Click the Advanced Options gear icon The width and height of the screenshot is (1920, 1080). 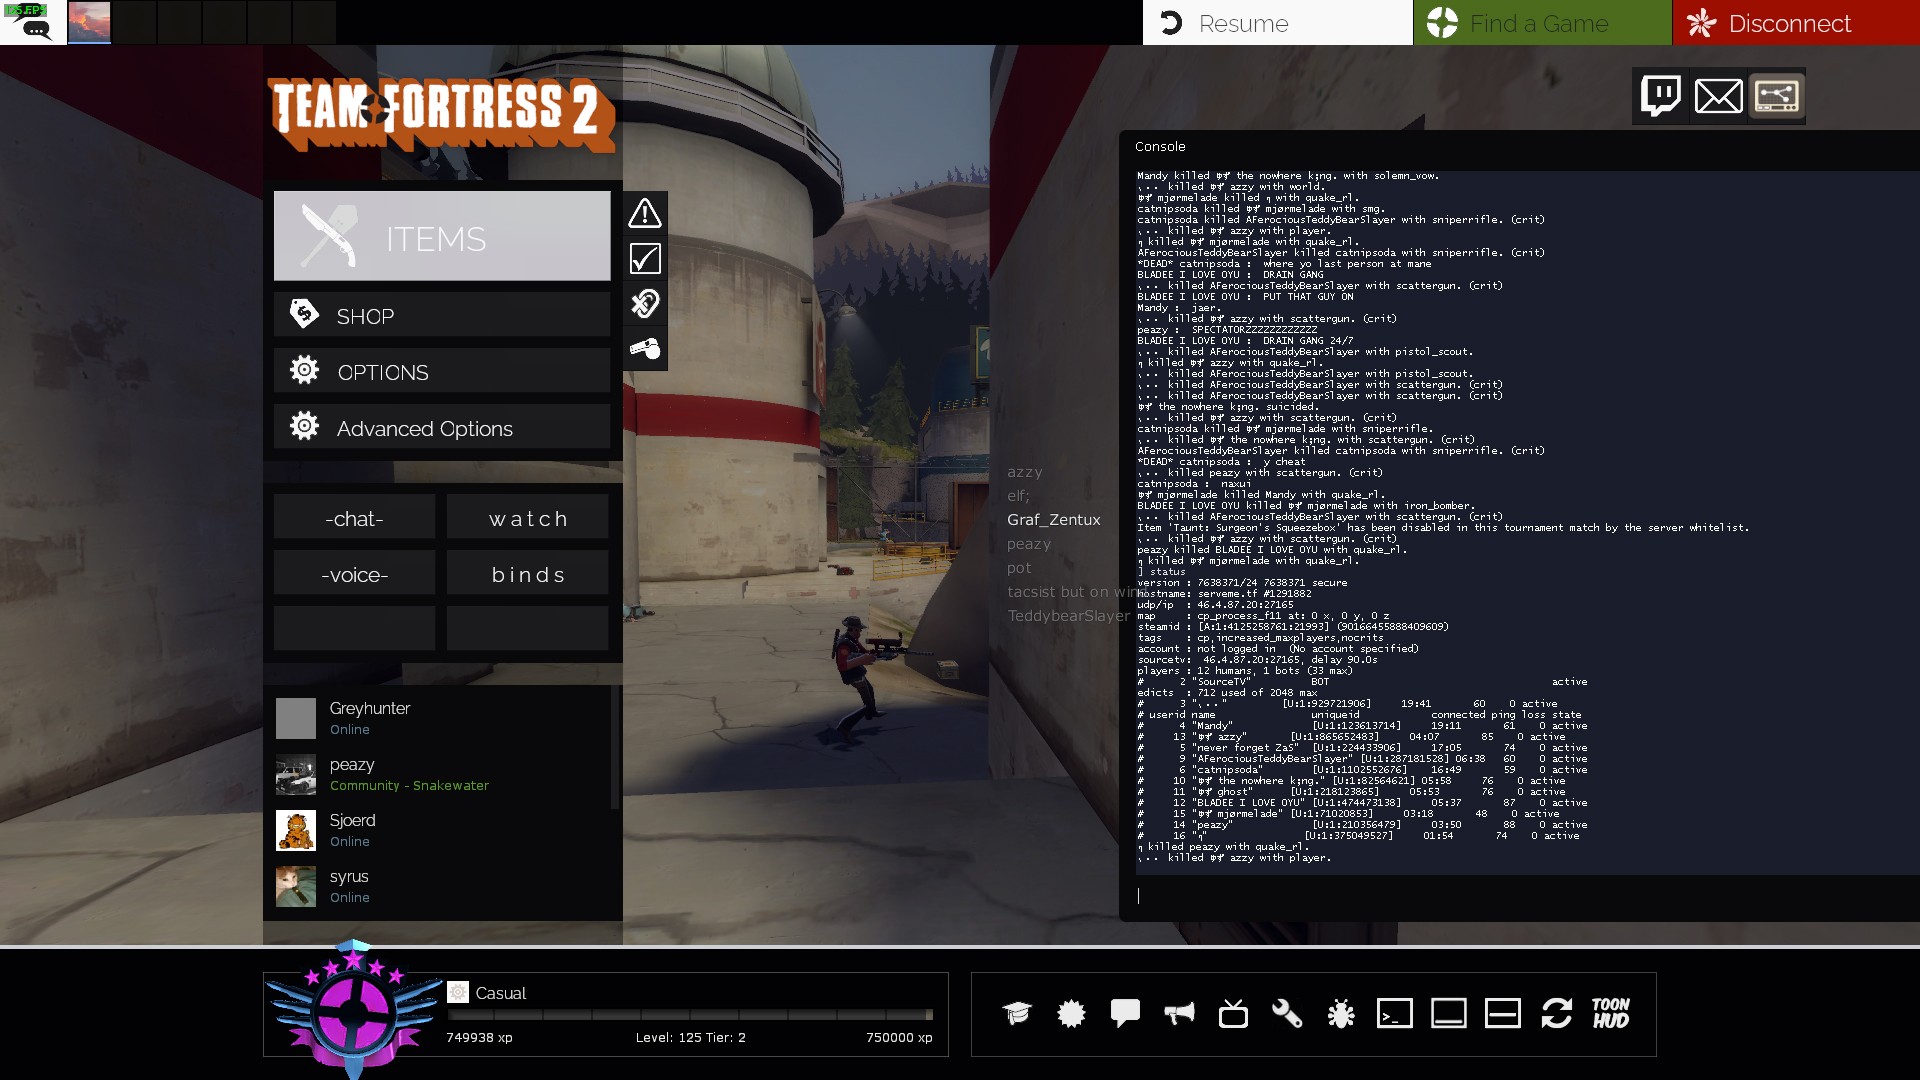click(x=304, y=426)
